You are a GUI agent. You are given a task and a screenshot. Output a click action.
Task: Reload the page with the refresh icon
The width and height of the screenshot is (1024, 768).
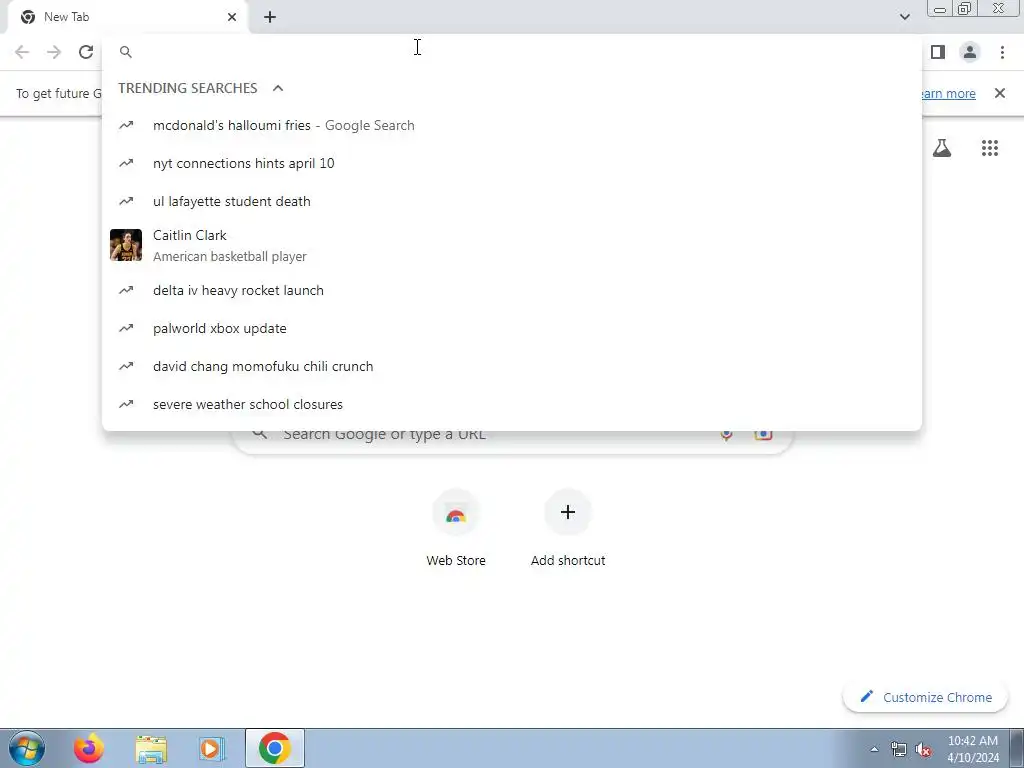point(86,52)
